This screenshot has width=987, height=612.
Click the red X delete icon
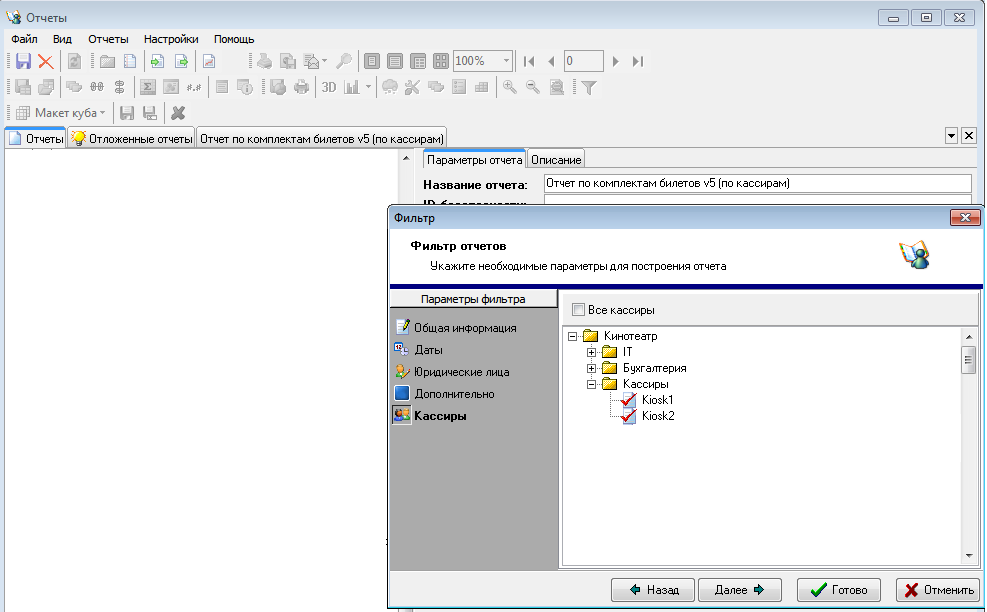click(x=45, y=61)
